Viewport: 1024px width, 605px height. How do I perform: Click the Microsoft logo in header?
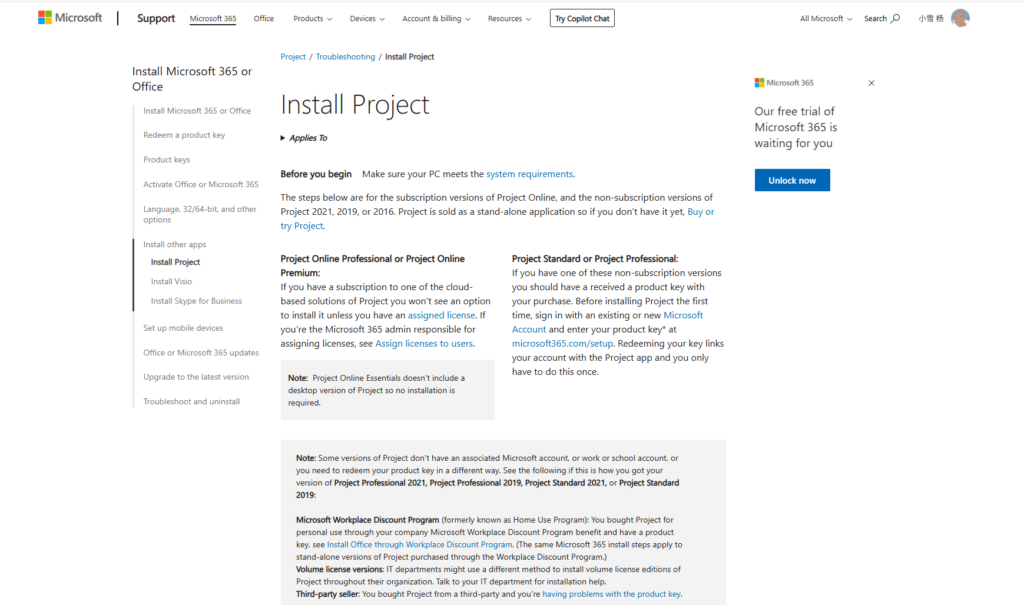tap(70, 18)
